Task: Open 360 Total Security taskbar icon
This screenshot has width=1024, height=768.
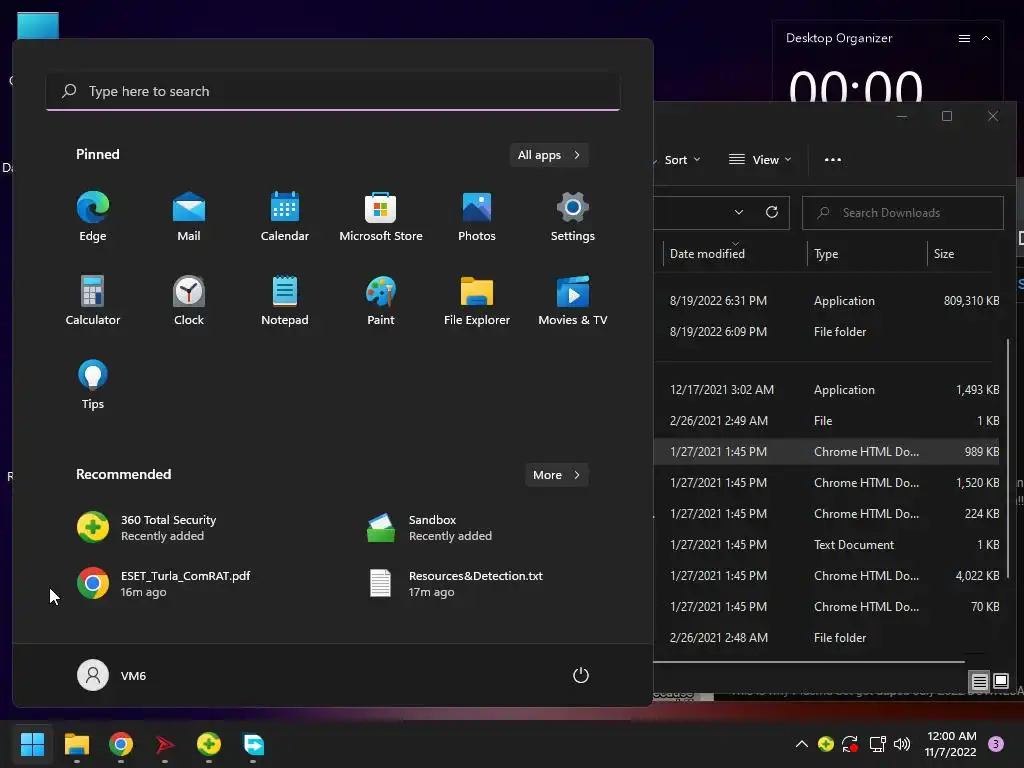Action: tap(209, 744)
